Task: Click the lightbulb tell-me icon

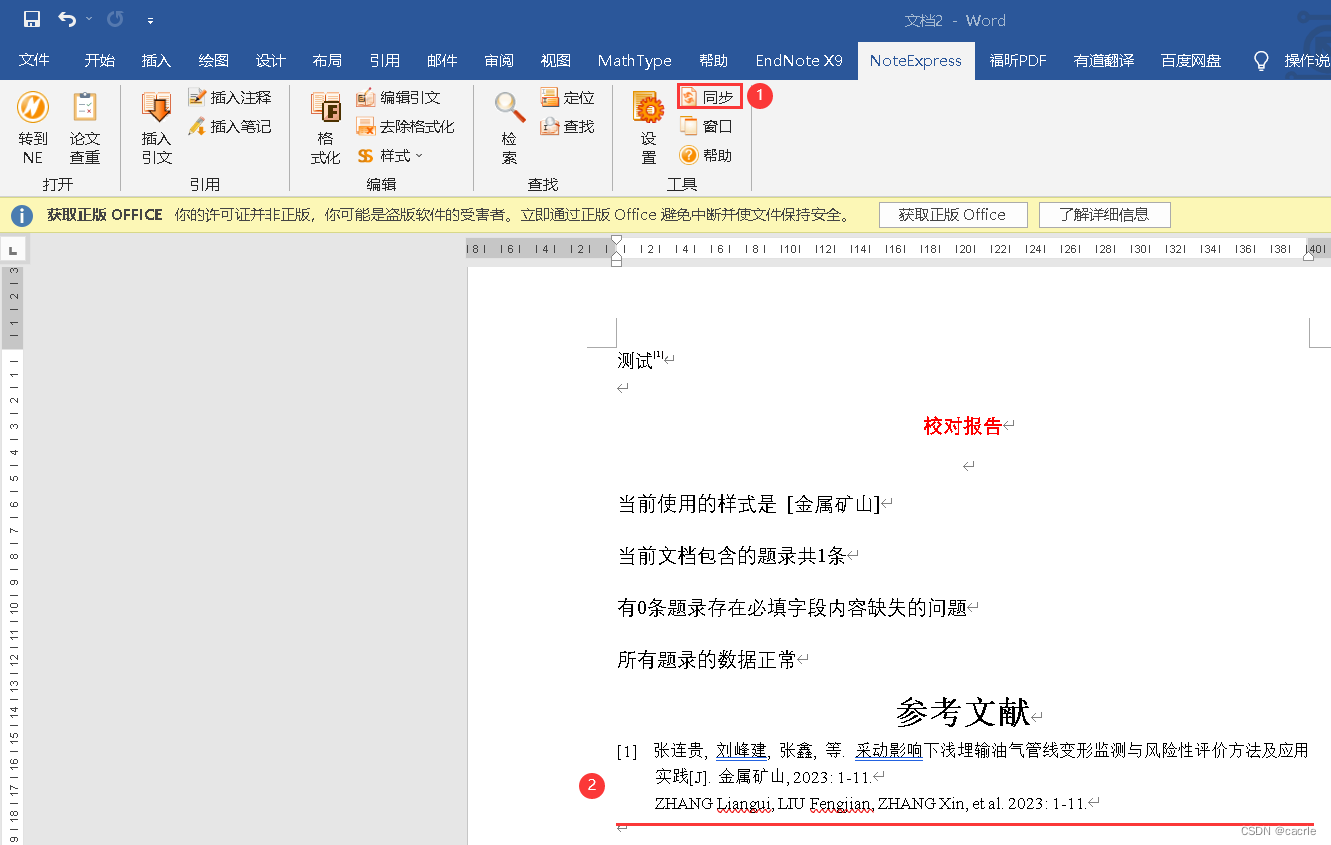Action: [x=1261, y=61]
